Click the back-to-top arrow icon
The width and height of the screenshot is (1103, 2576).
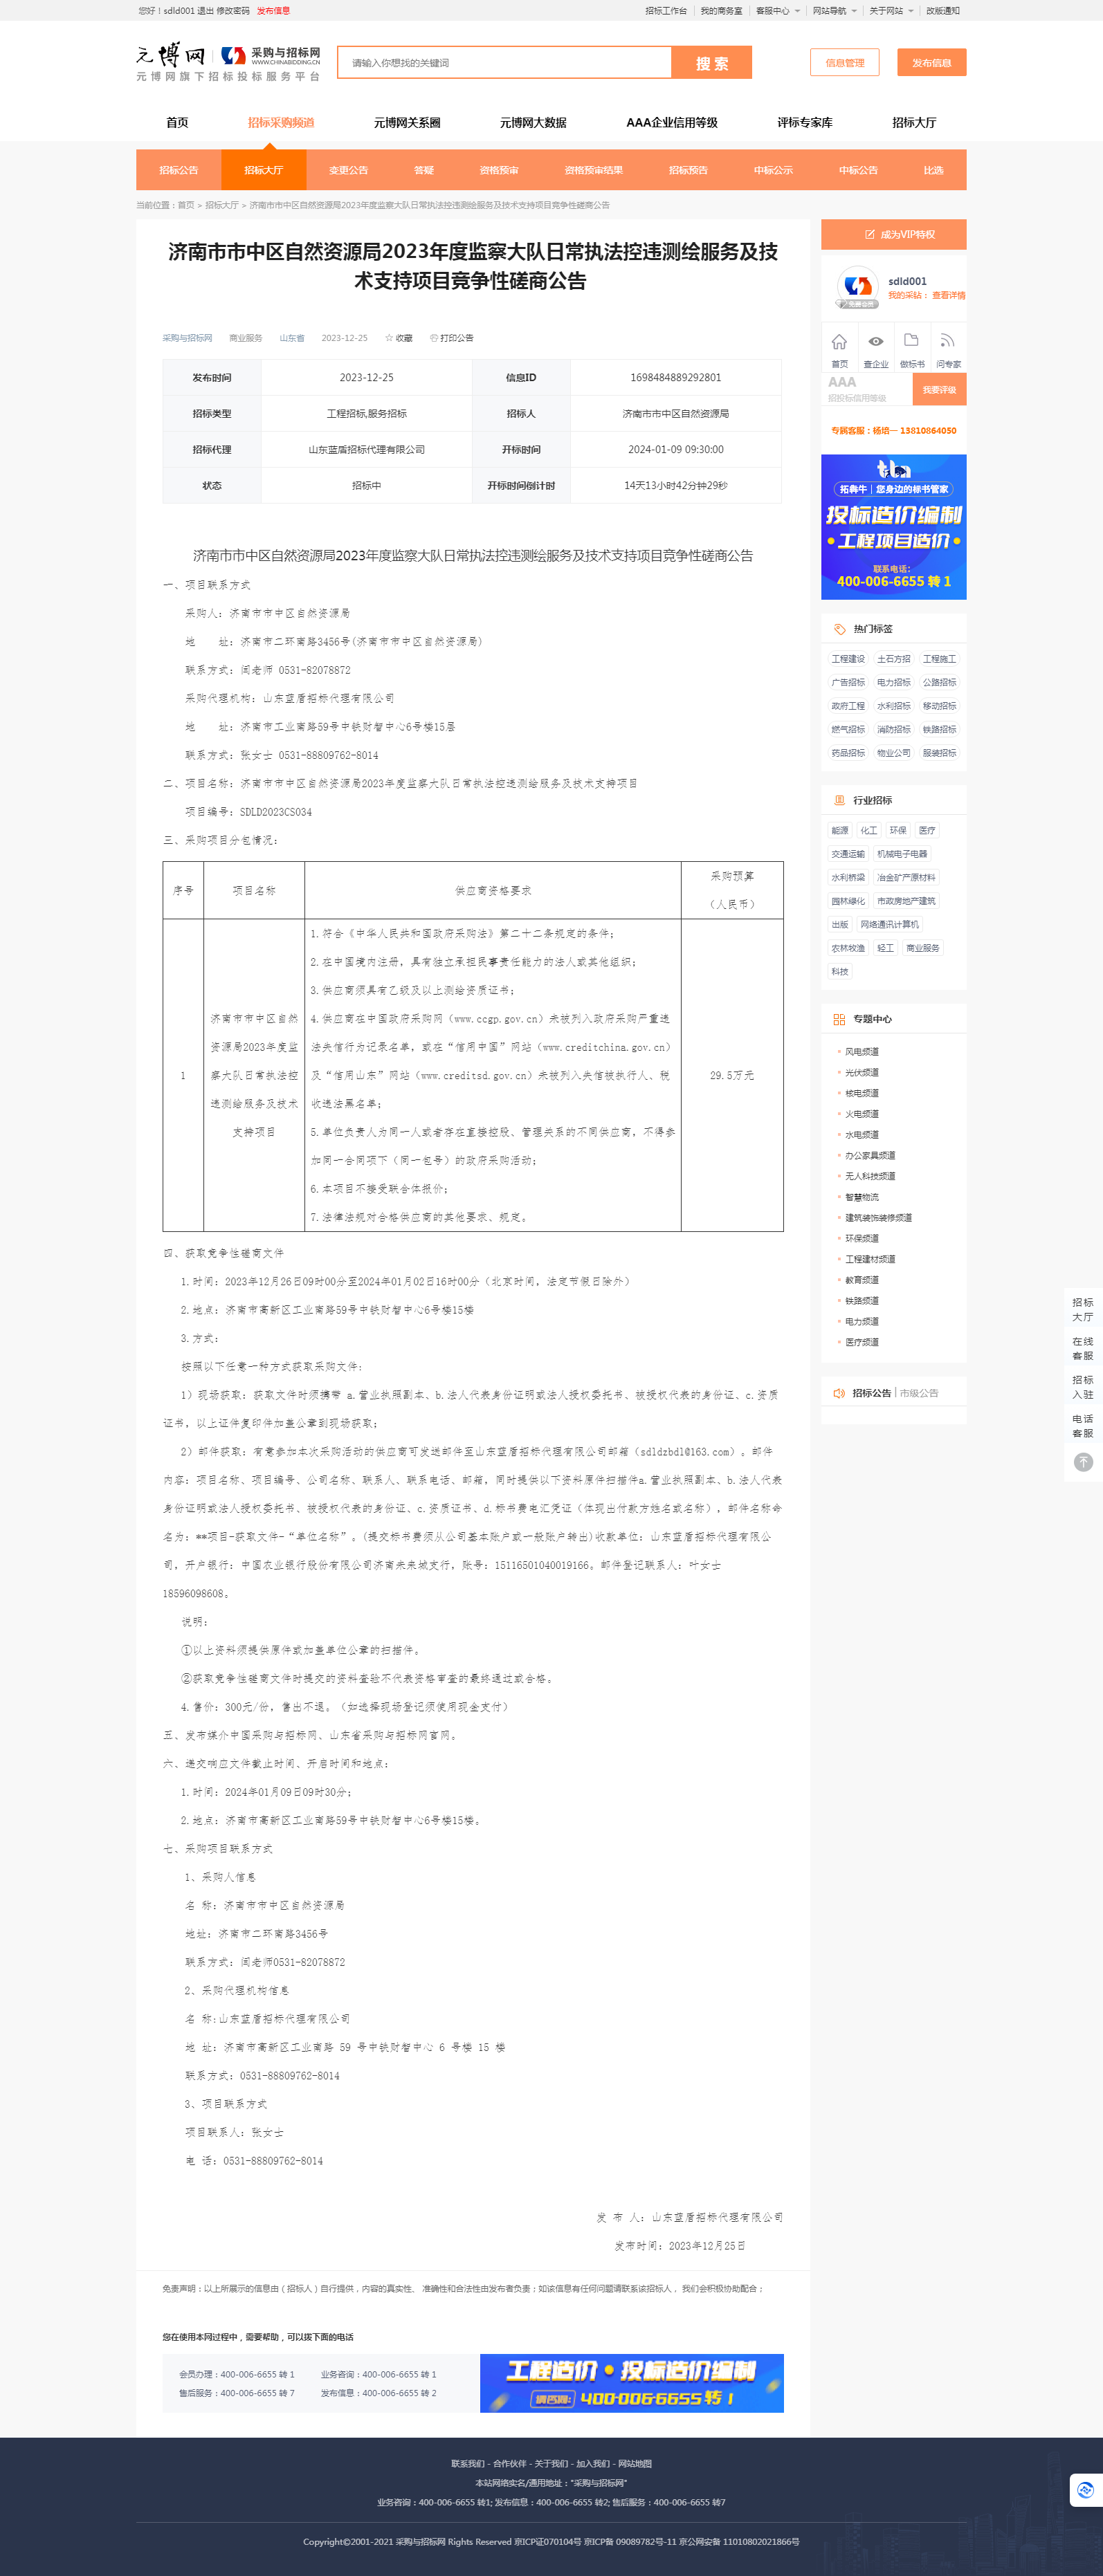click(x=1082, y=1462)
